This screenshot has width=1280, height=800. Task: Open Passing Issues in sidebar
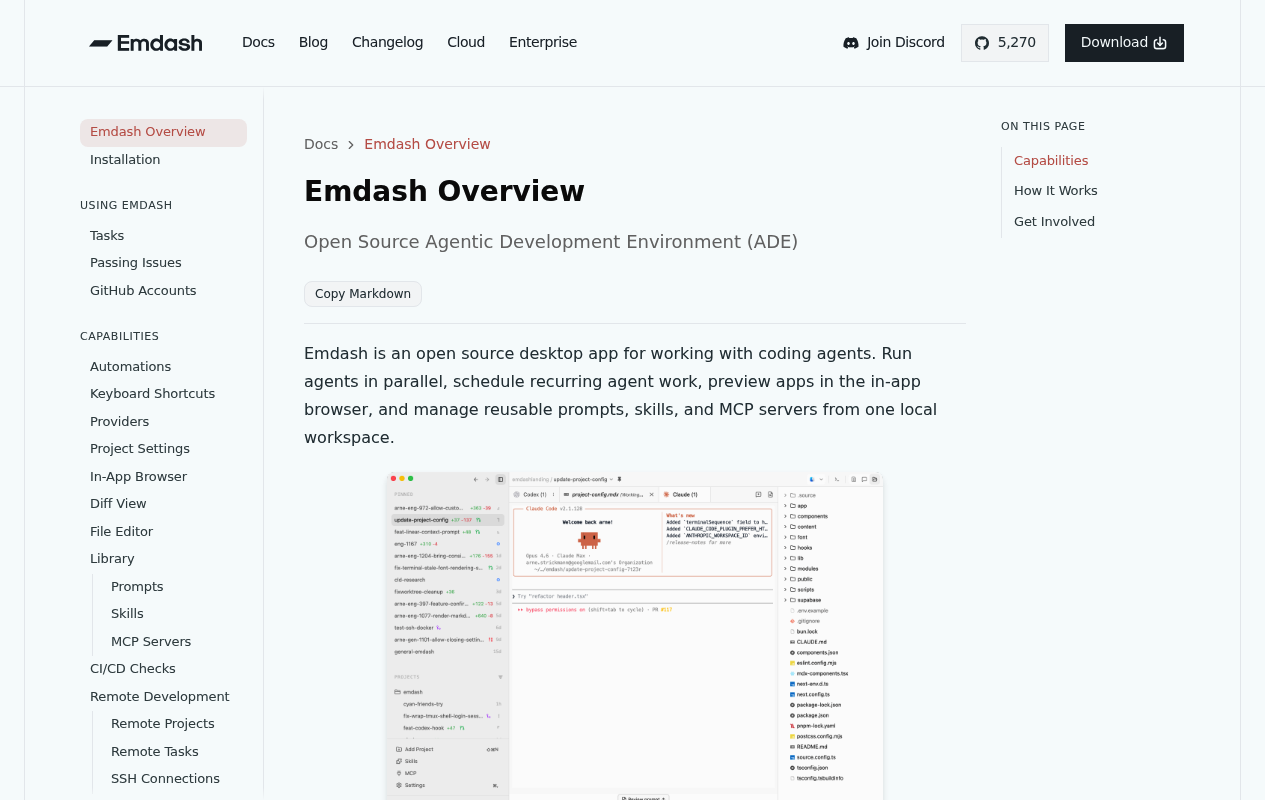point(136,263)
